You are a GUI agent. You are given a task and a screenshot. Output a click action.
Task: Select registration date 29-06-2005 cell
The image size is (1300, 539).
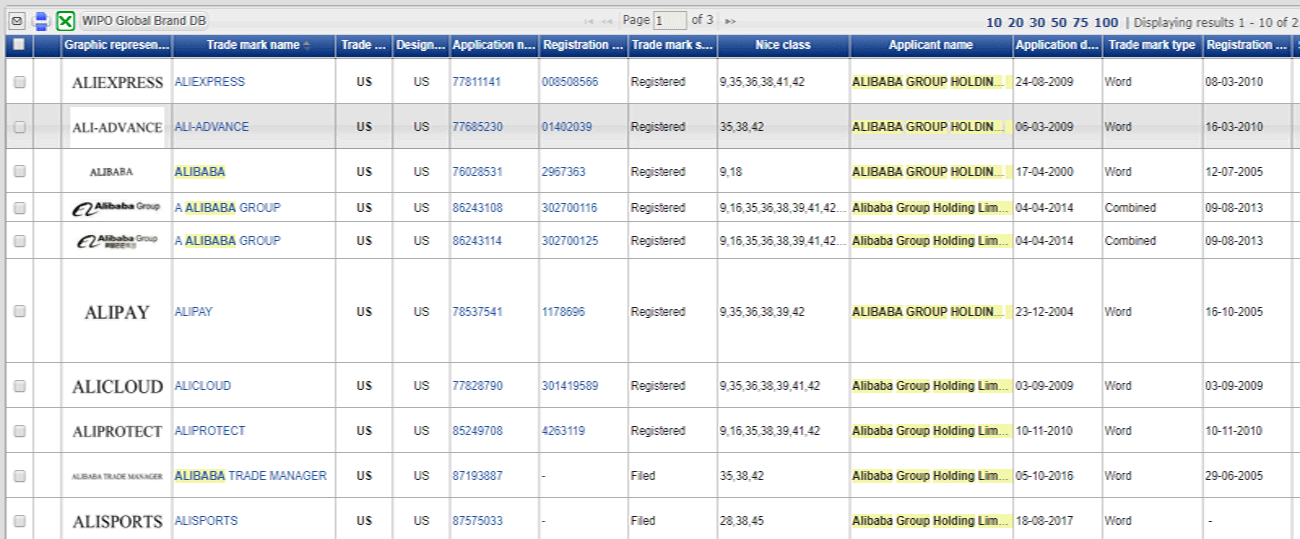(1247, 476)
